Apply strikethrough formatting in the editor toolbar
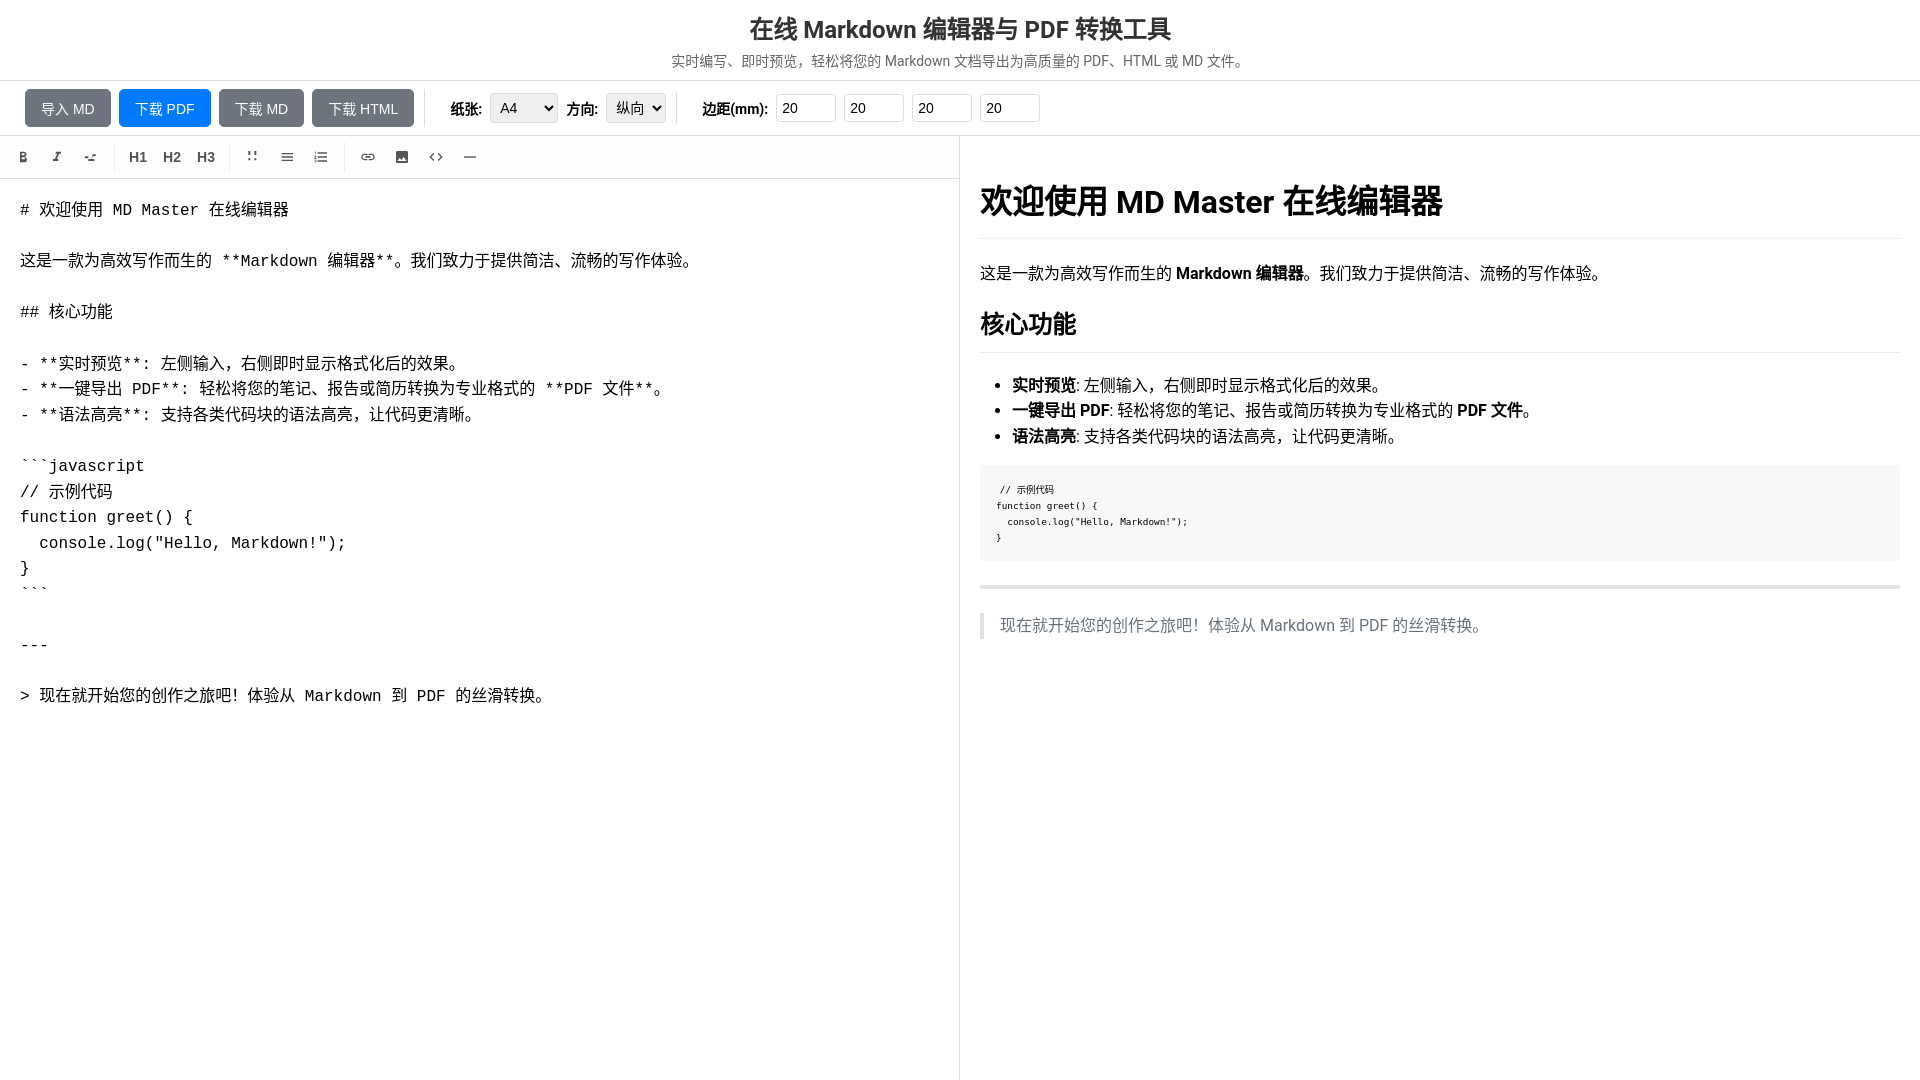 (x=91, y=157)
